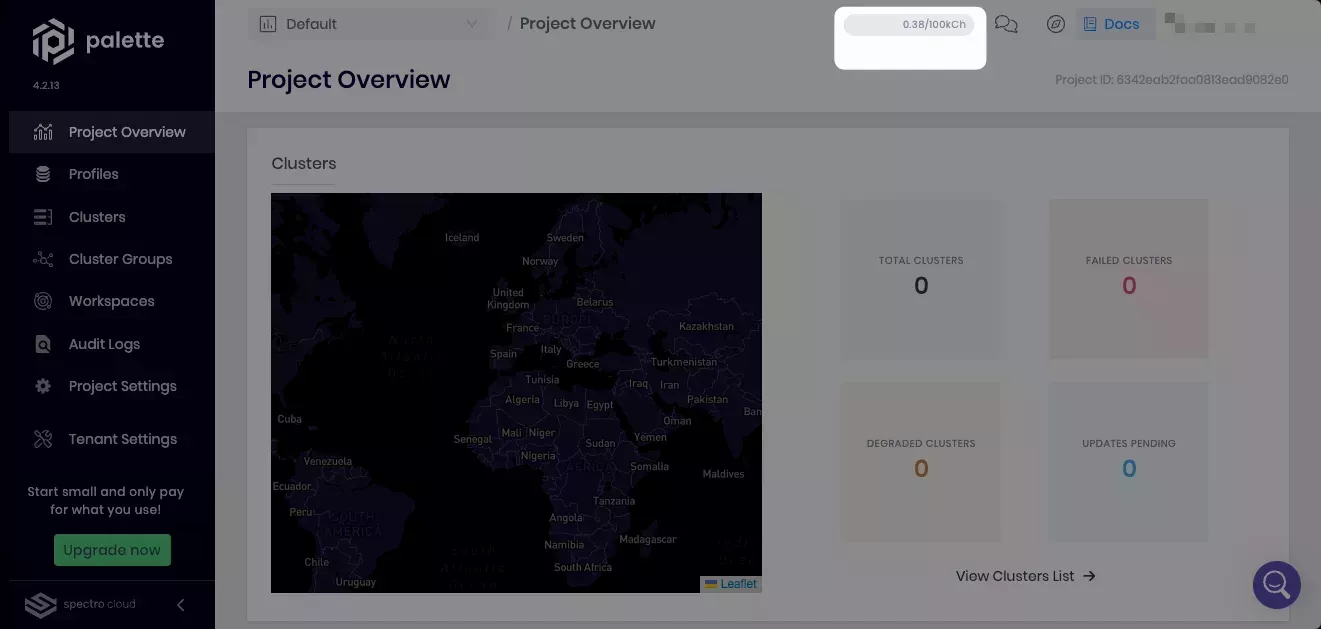Expand the Default project dropdown
Image resolution: width=1321 pixels, height=629 pixels.
point(369,24)
